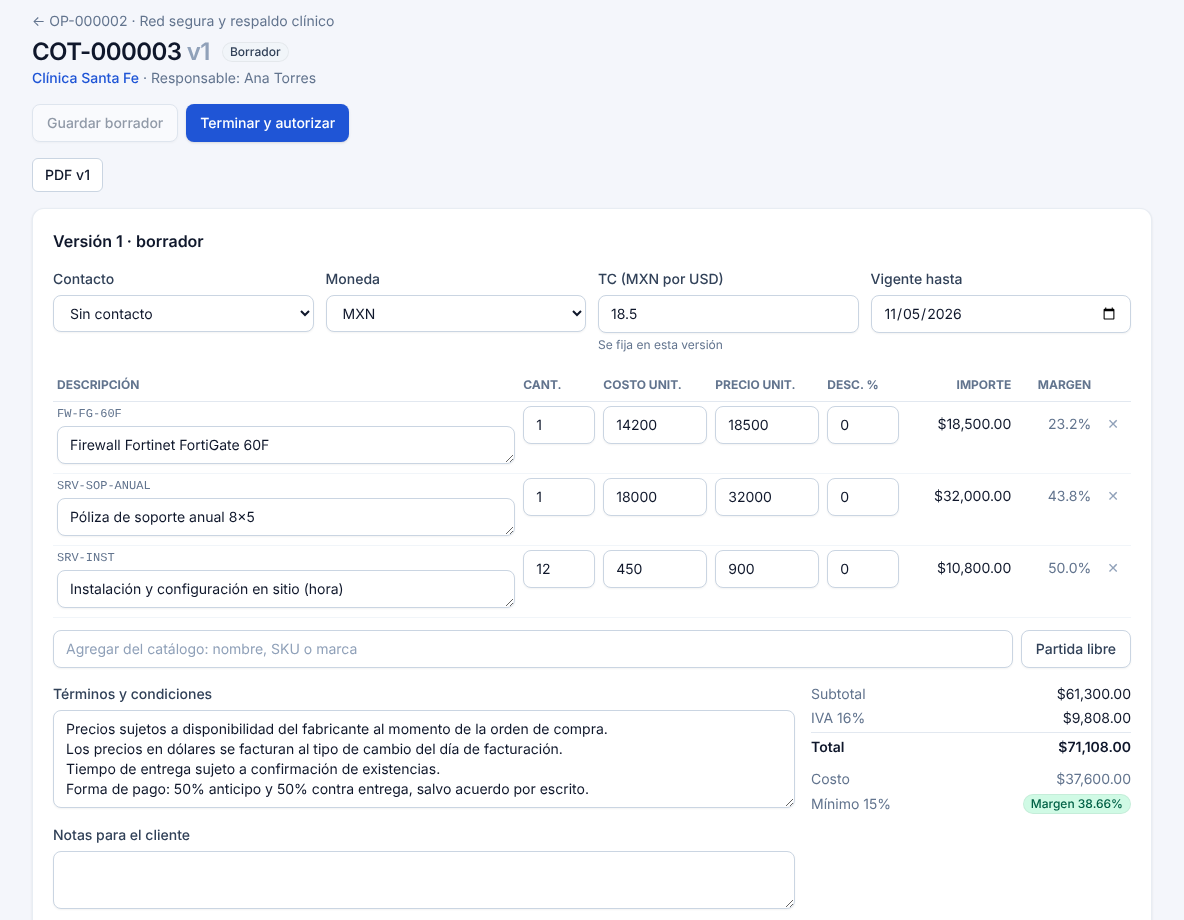Remove the Firewall Fortinet FortiGate 60F line
This screenshot has height=920, width=1184.
pyautogui.click(x=1112, y=424)
